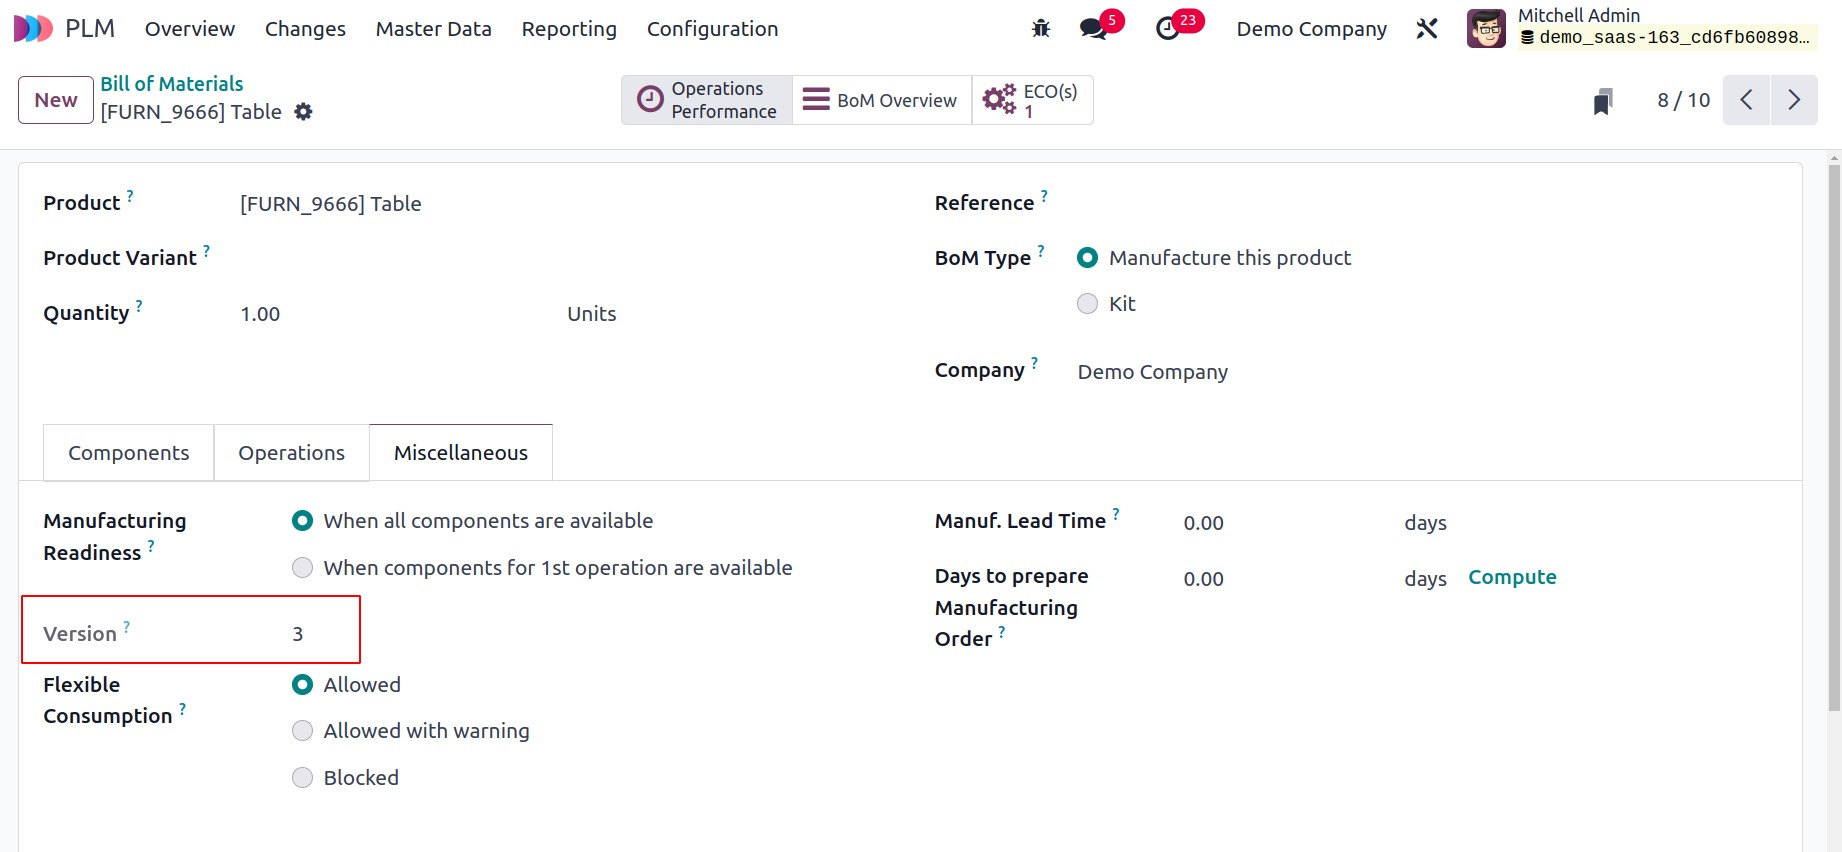Open the Reporting menu
The image size is (1842, 852).
click(x=569, y=29)
